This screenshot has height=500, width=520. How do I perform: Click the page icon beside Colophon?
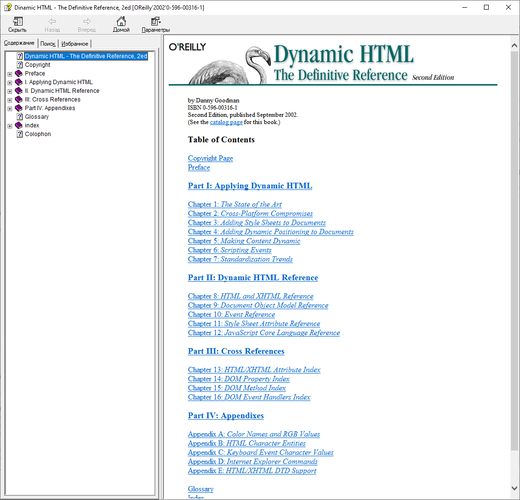20,134
